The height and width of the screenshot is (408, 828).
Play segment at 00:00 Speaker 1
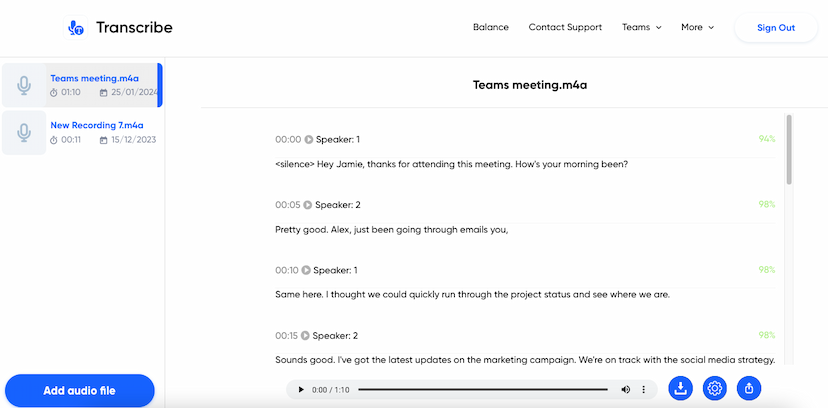point(309,139)
